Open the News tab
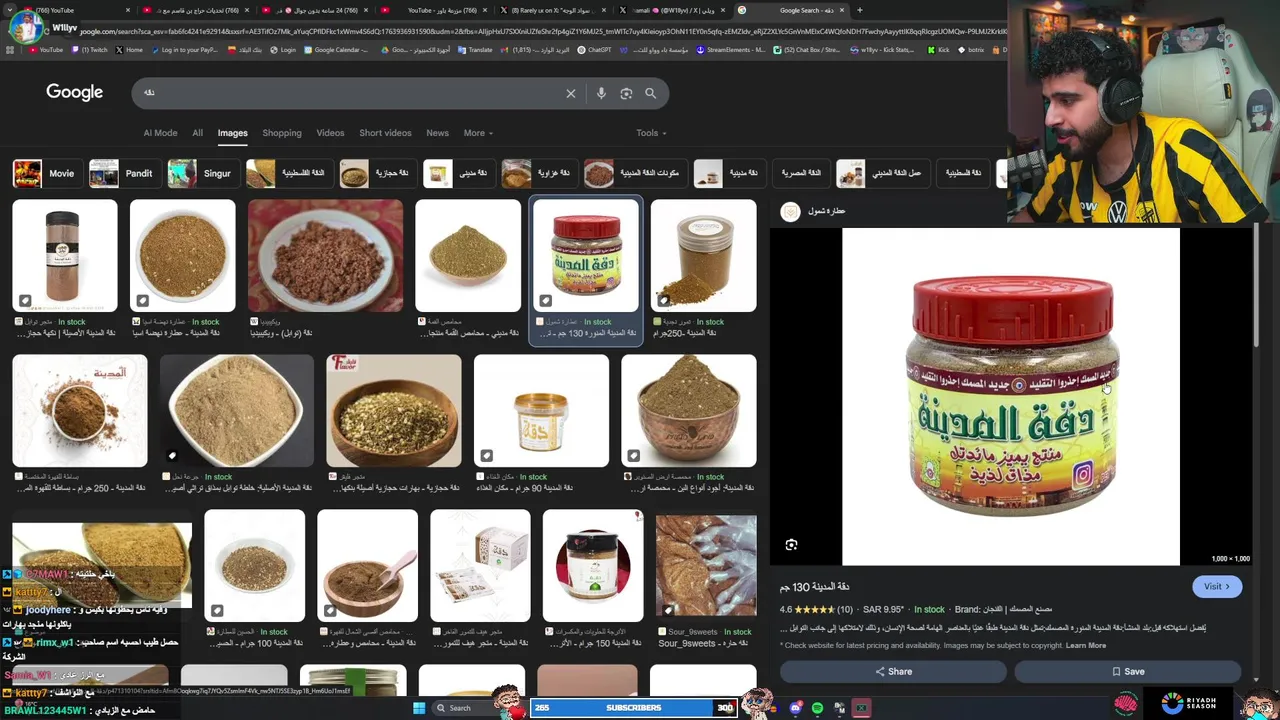The height and width of the screenshot is (720, 1280). click(437, 133)
